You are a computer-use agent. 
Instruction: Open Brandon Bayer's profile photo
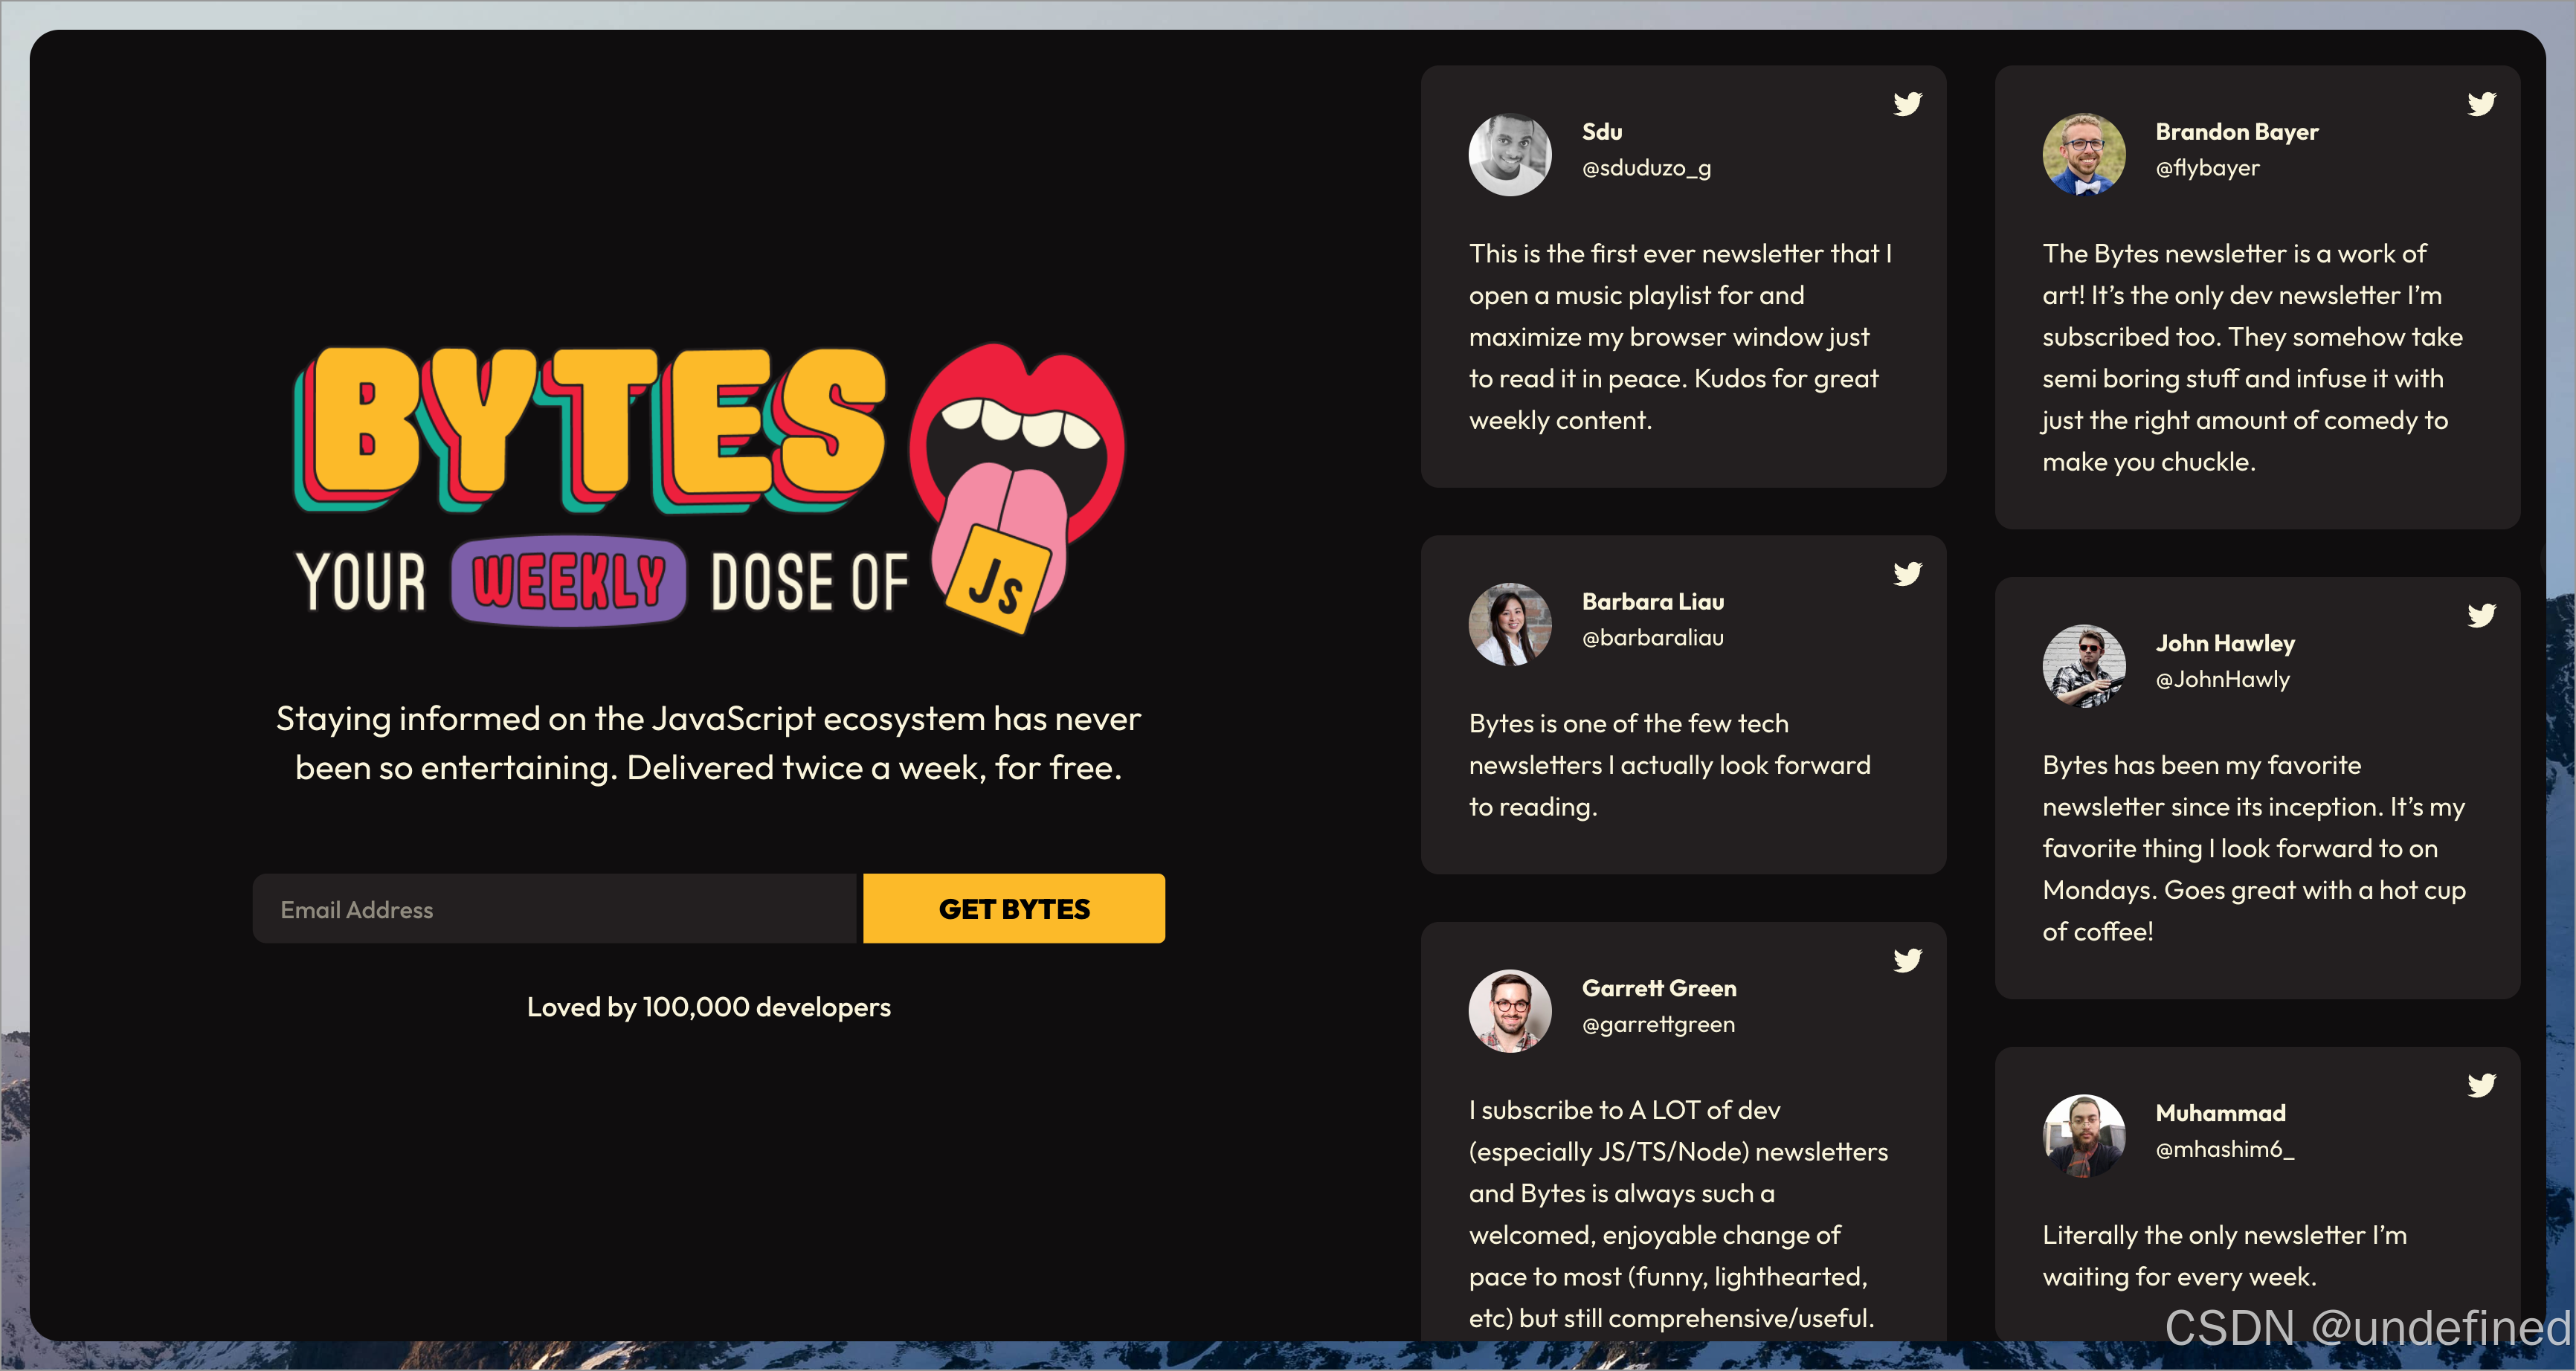click(x=2084, y=154)
